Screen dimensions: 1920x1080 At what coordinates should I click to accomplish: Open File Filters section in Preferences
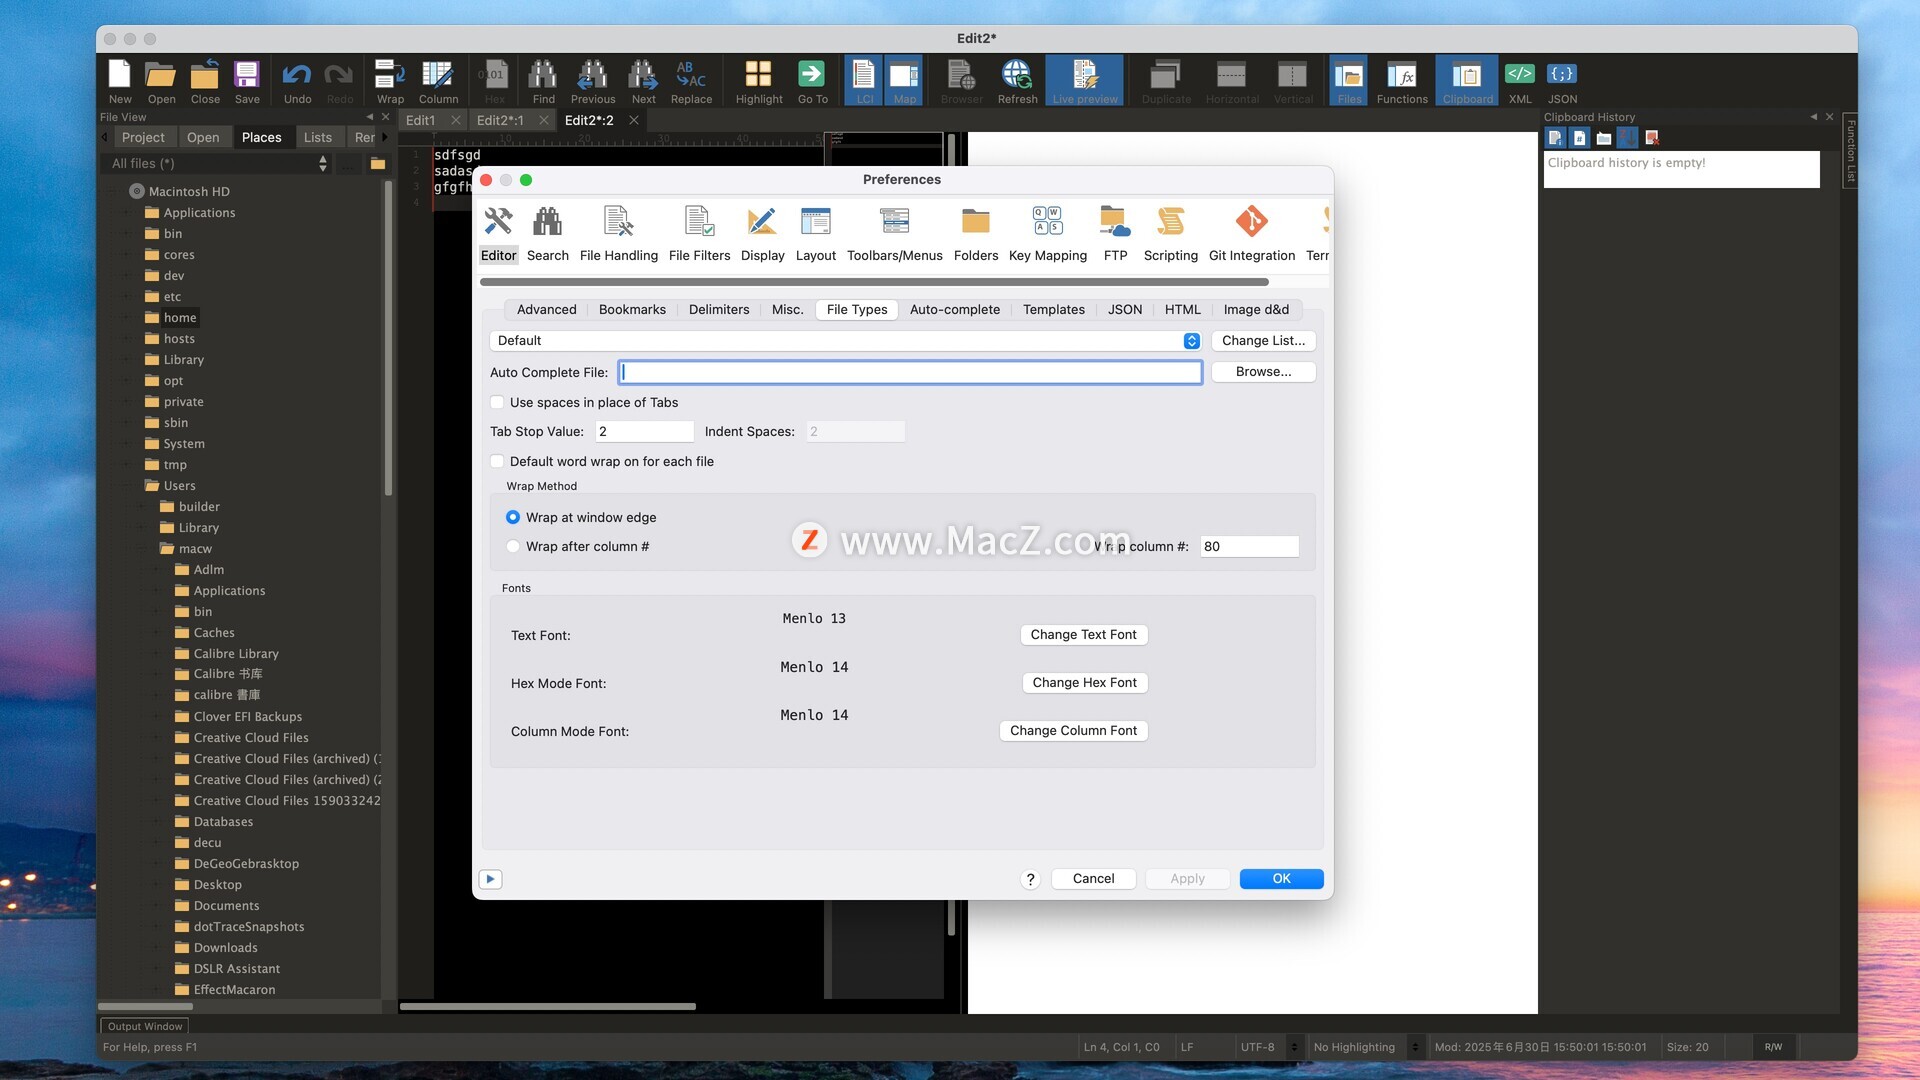[x=699, y=234]
